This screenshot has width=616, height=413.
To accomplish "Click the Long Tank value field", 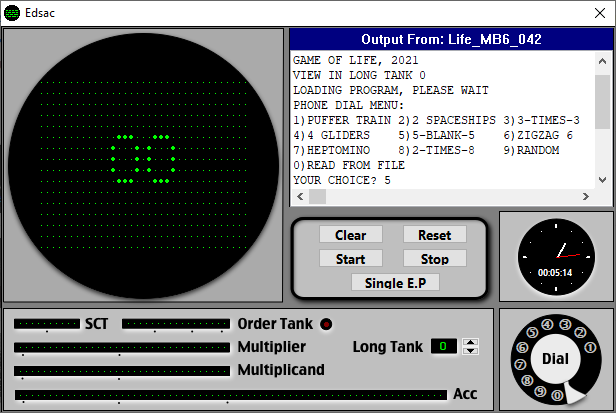I will pos(444,347).
